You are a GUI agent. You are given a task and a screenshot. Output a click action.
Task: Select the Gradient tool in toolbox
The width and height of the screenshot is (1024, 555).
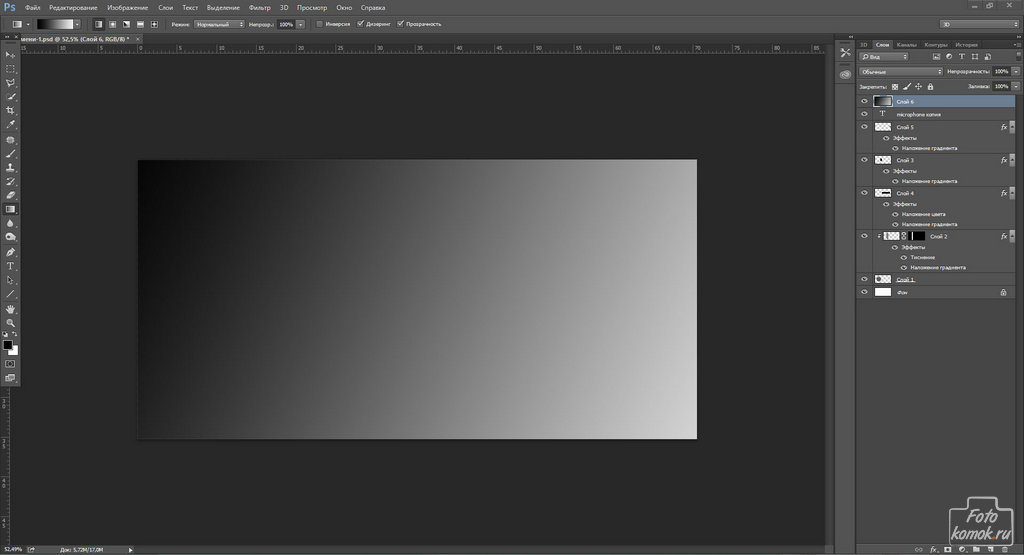10,210
